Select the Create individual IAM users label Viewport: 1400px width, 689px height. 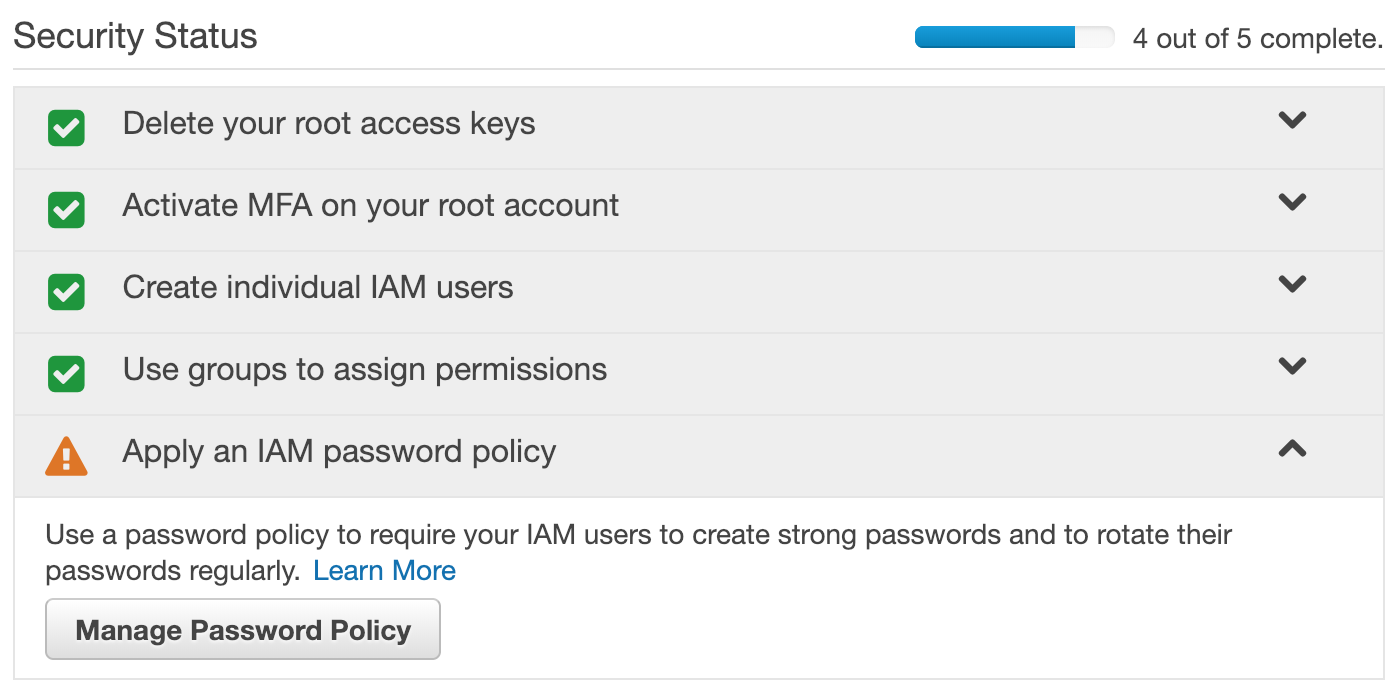(318, 288)
